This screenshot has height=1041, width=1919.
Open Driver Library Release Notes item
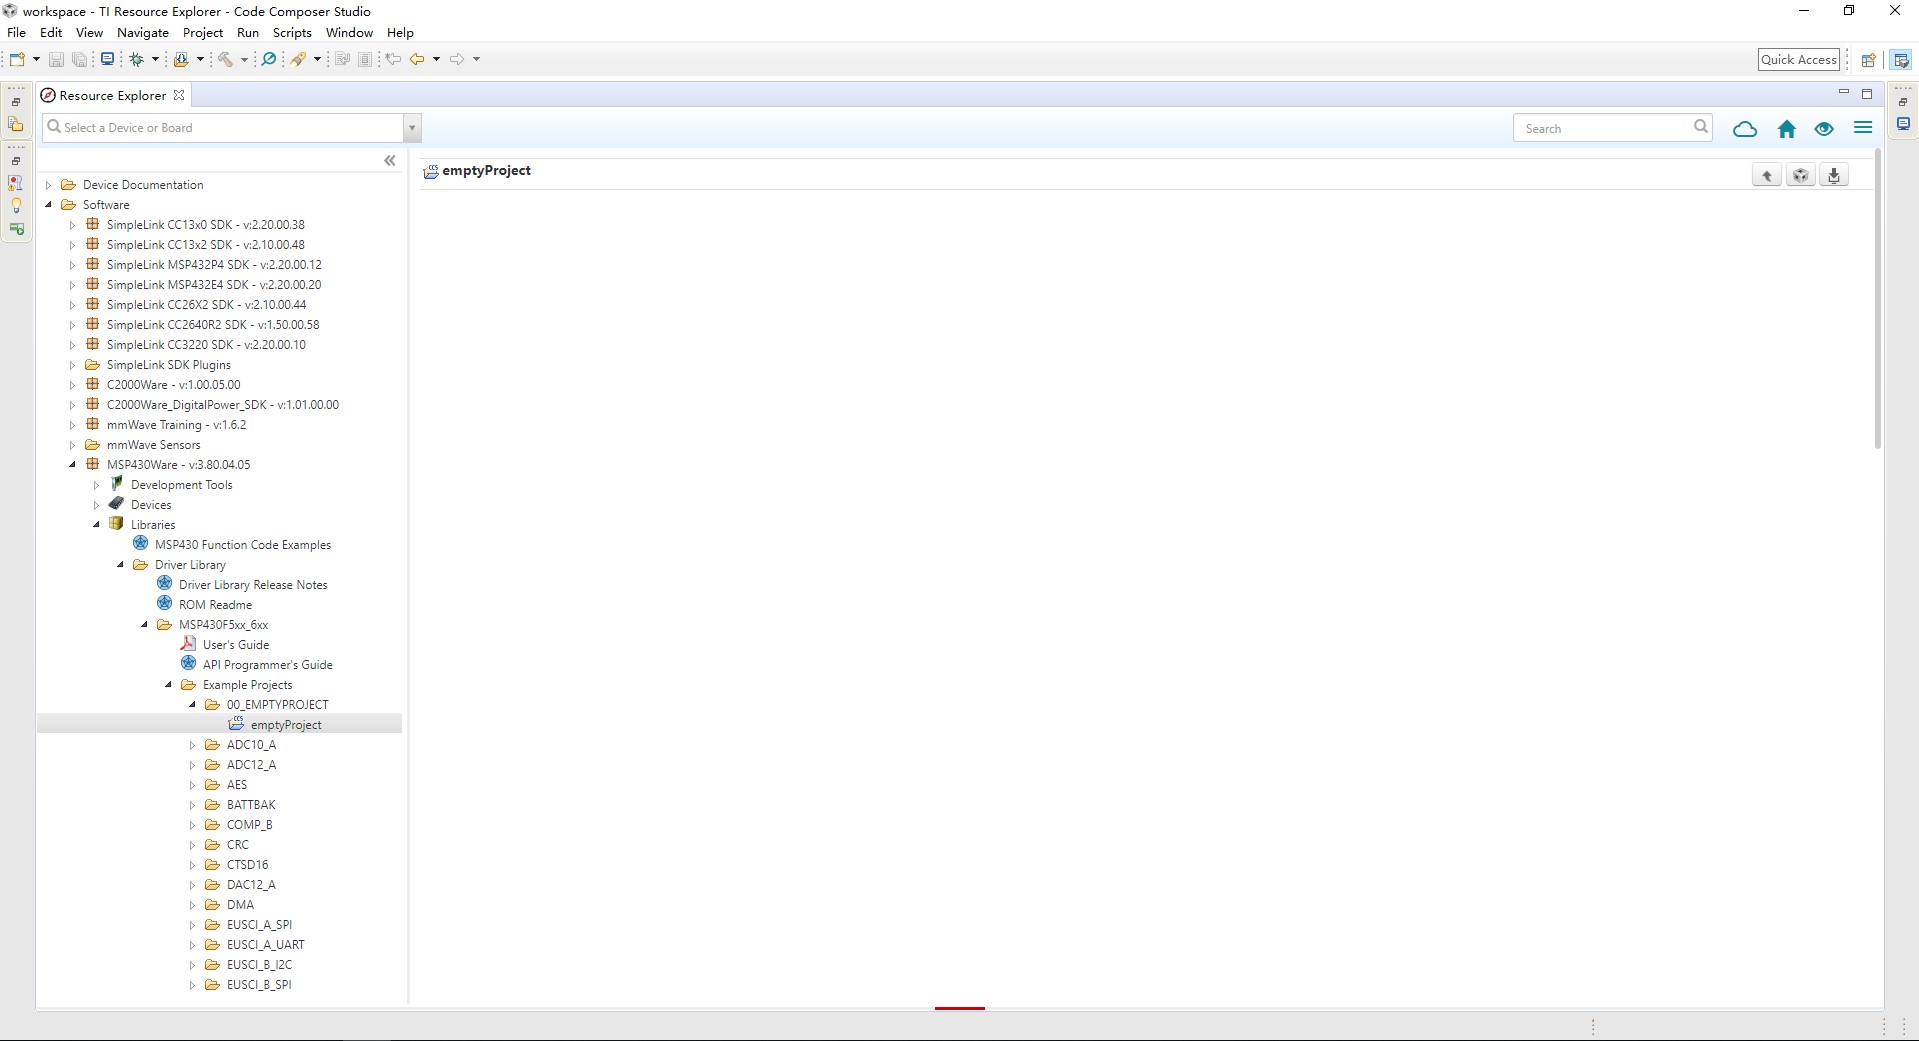click(x=253, y=585)
